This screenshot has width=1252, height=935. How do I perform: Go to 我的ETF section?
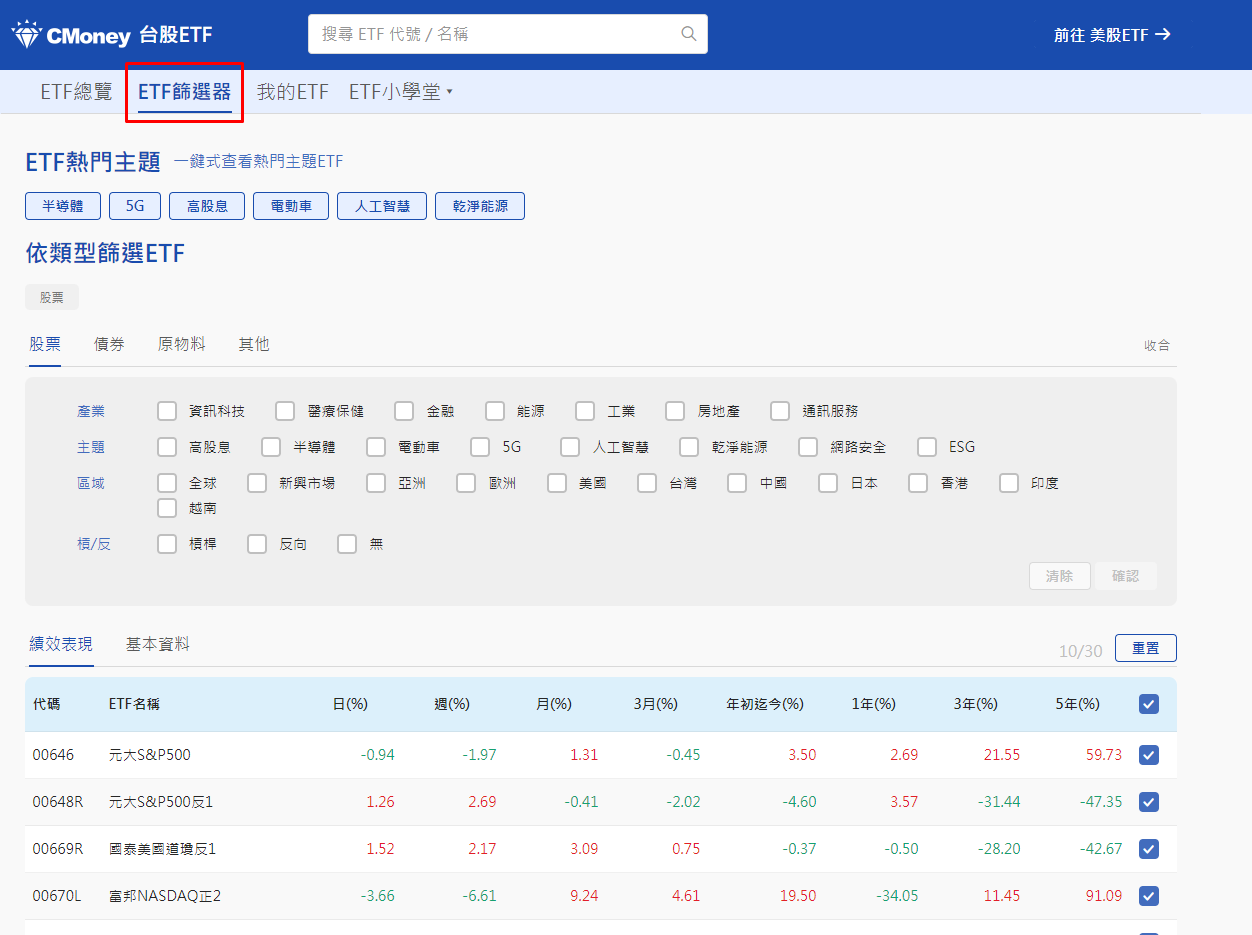point(293,90)
